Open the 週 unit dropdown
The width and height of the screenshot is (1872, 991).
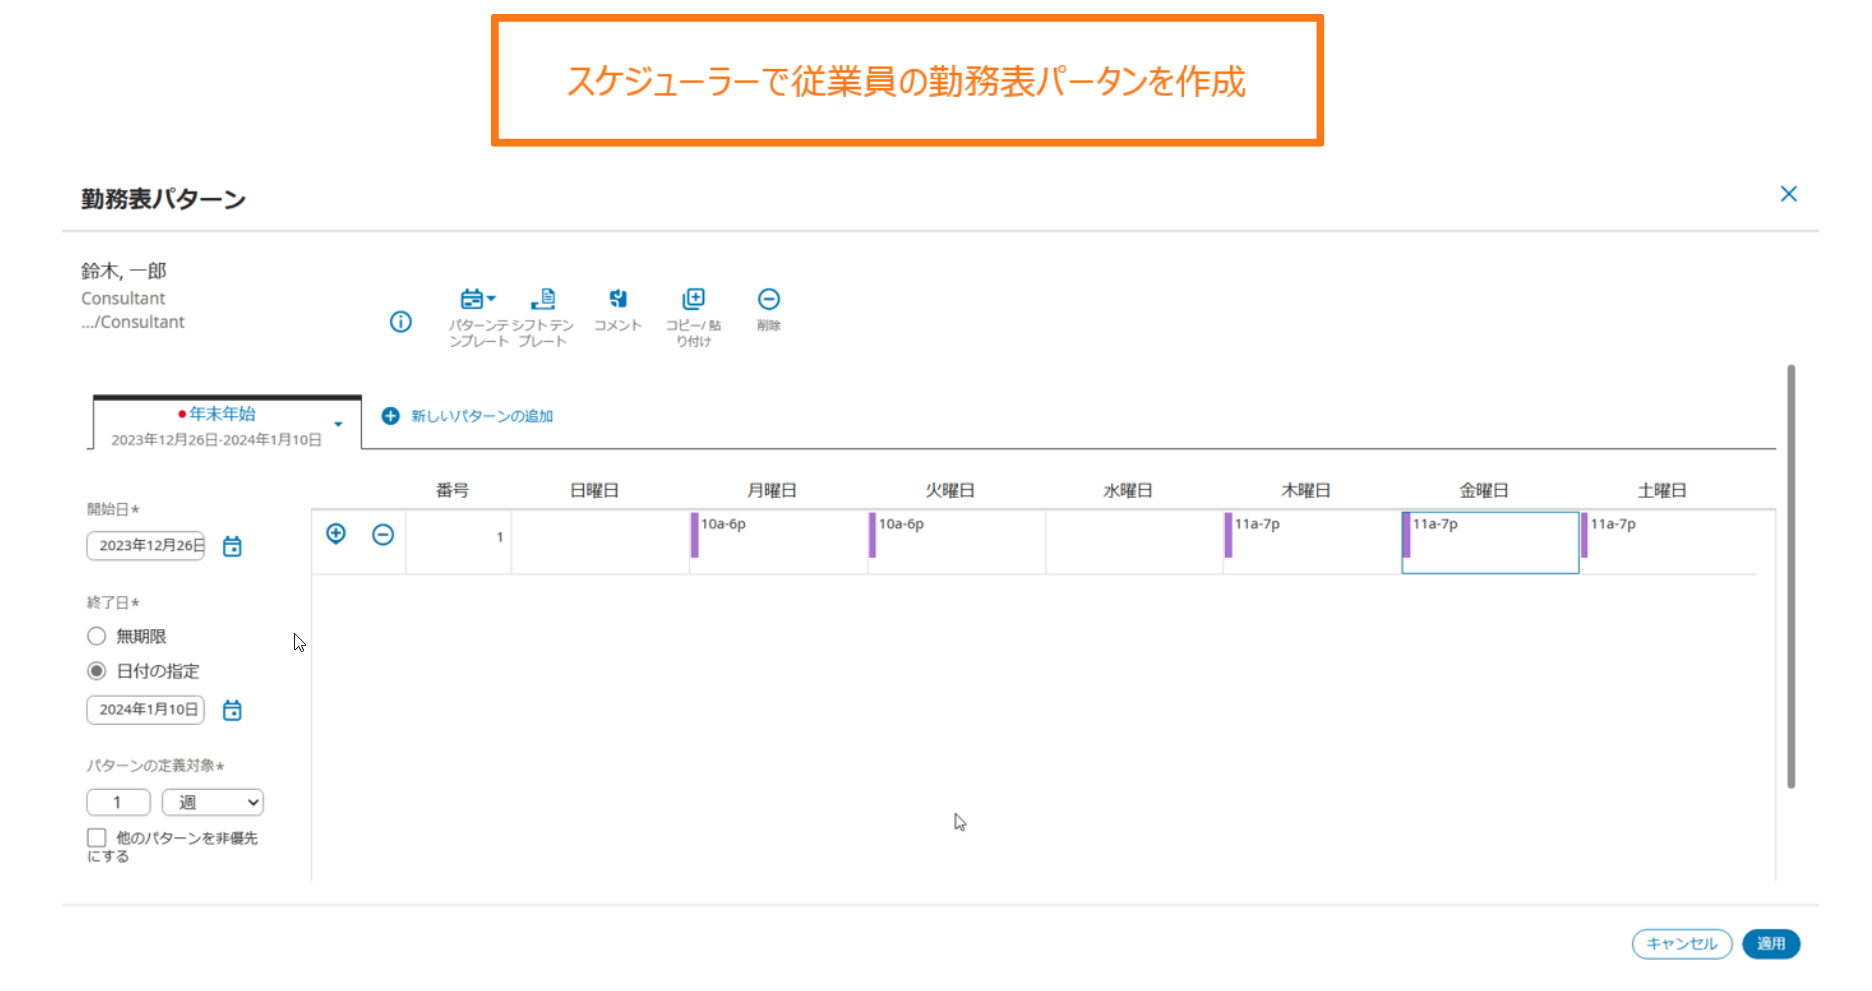tap(212, 802)
